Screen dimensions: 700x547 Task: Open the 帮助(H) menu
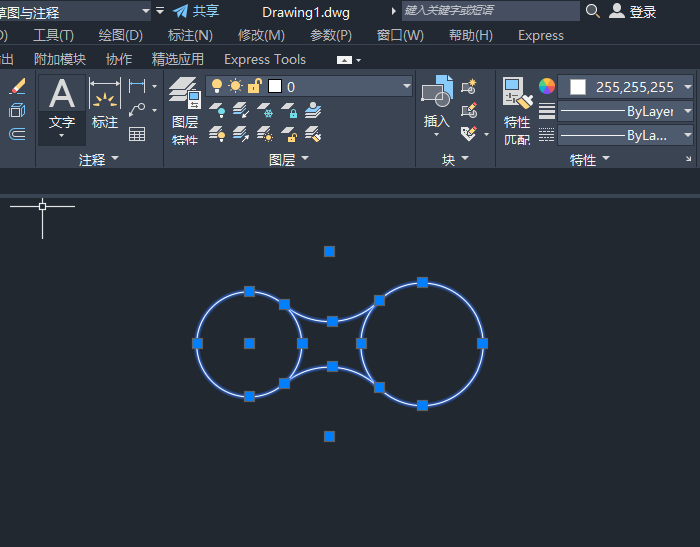[x=471, y=35]
